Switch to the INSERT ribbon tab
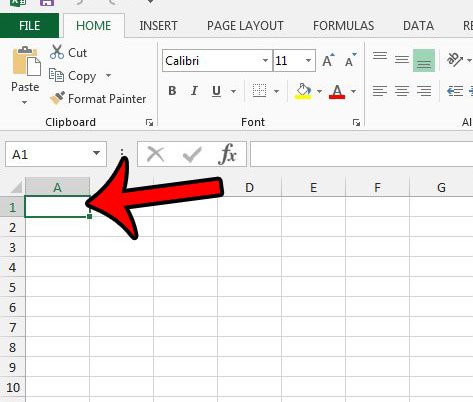473x402 pixels. tap(158, 26)
